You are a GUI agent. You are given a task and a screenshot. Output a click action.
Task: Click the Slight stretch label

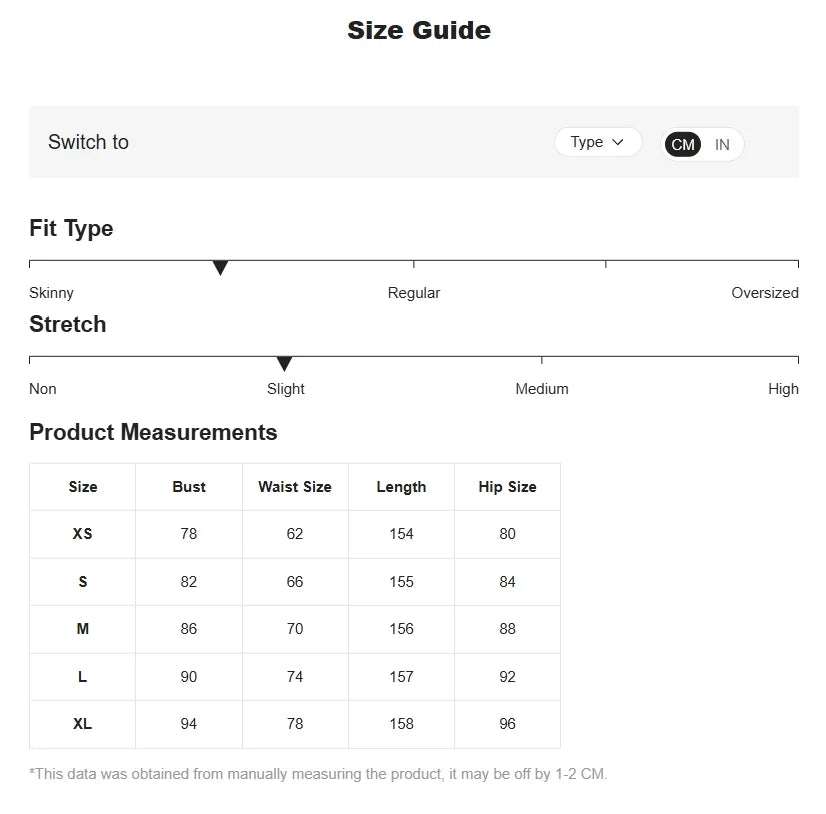pos(286,389)
